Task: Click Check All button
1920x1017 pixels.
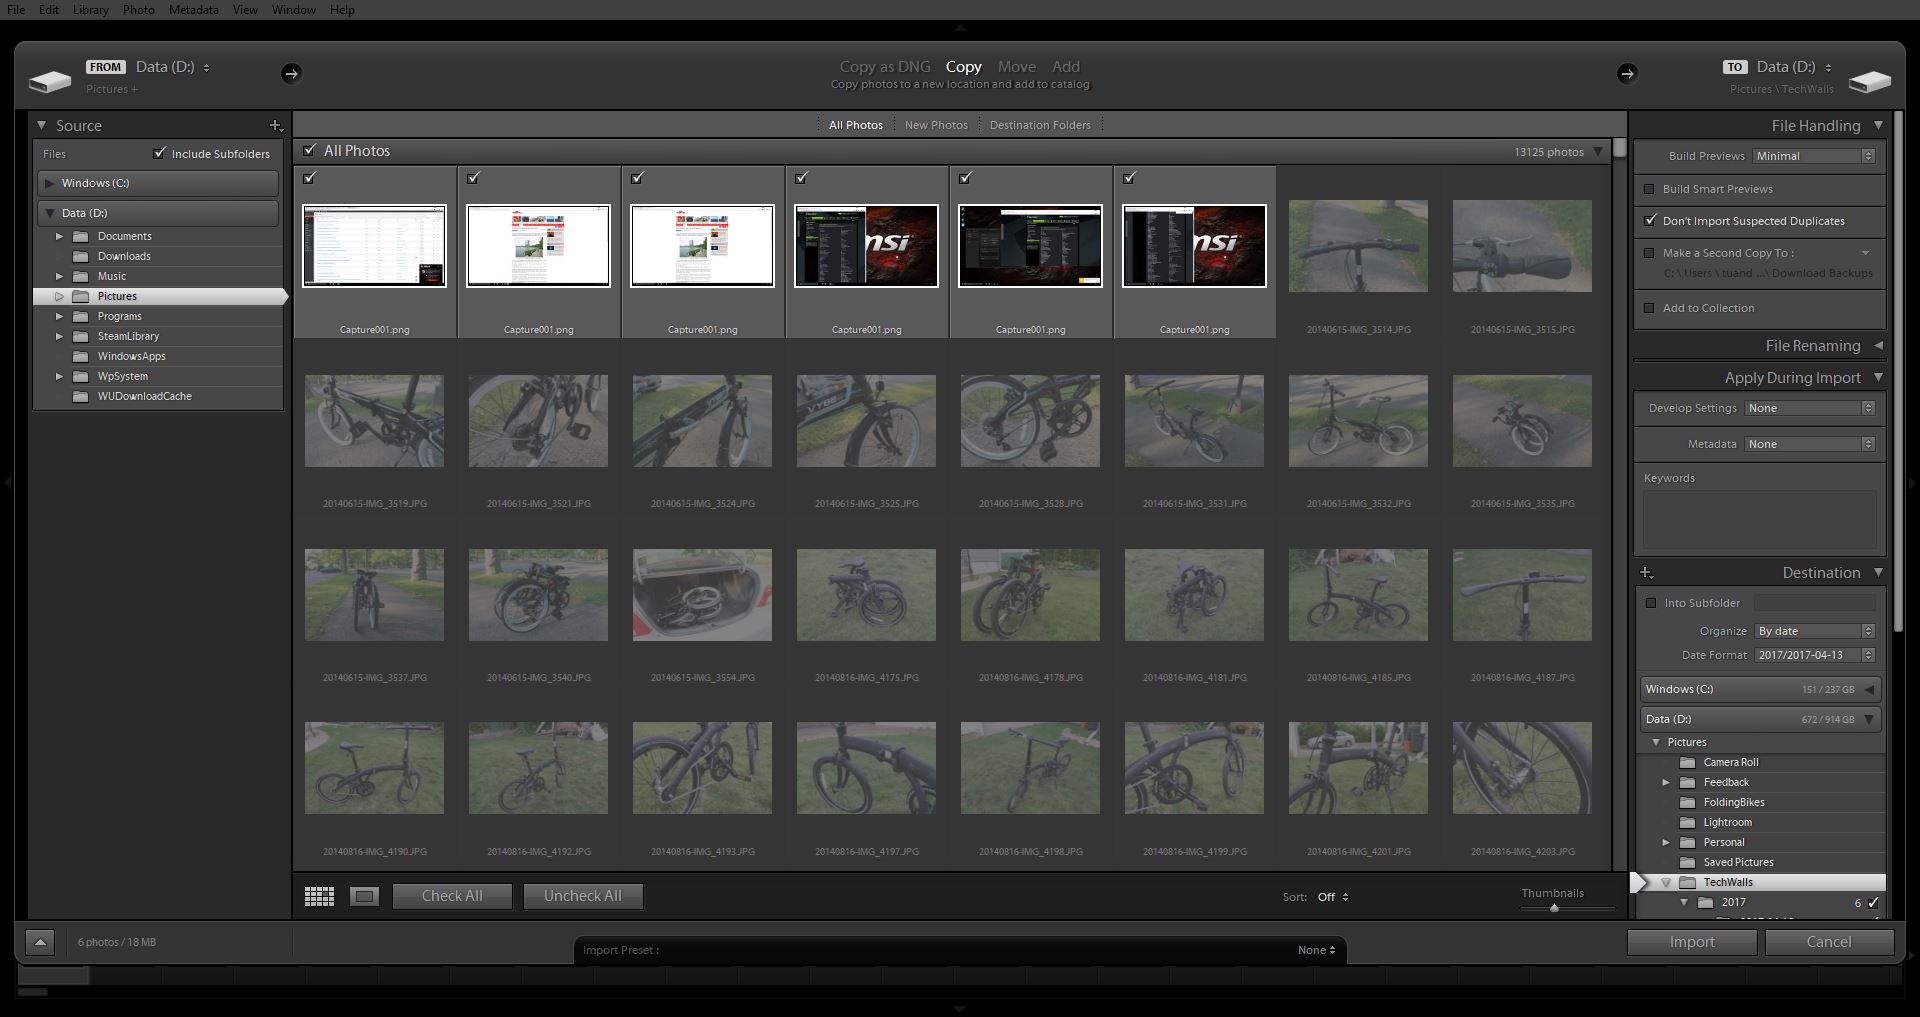Action: click(x=452, y=896)
